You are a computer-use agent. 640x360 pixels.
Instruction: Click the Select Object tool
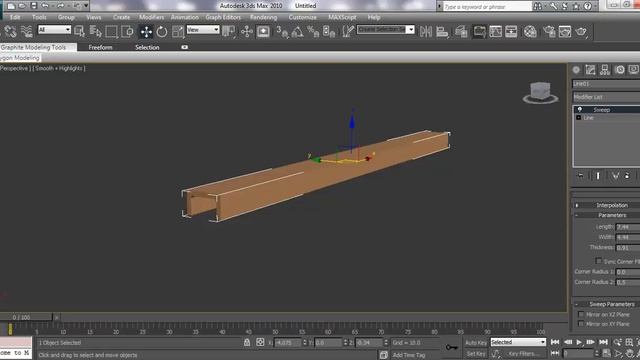coord(80,31)
